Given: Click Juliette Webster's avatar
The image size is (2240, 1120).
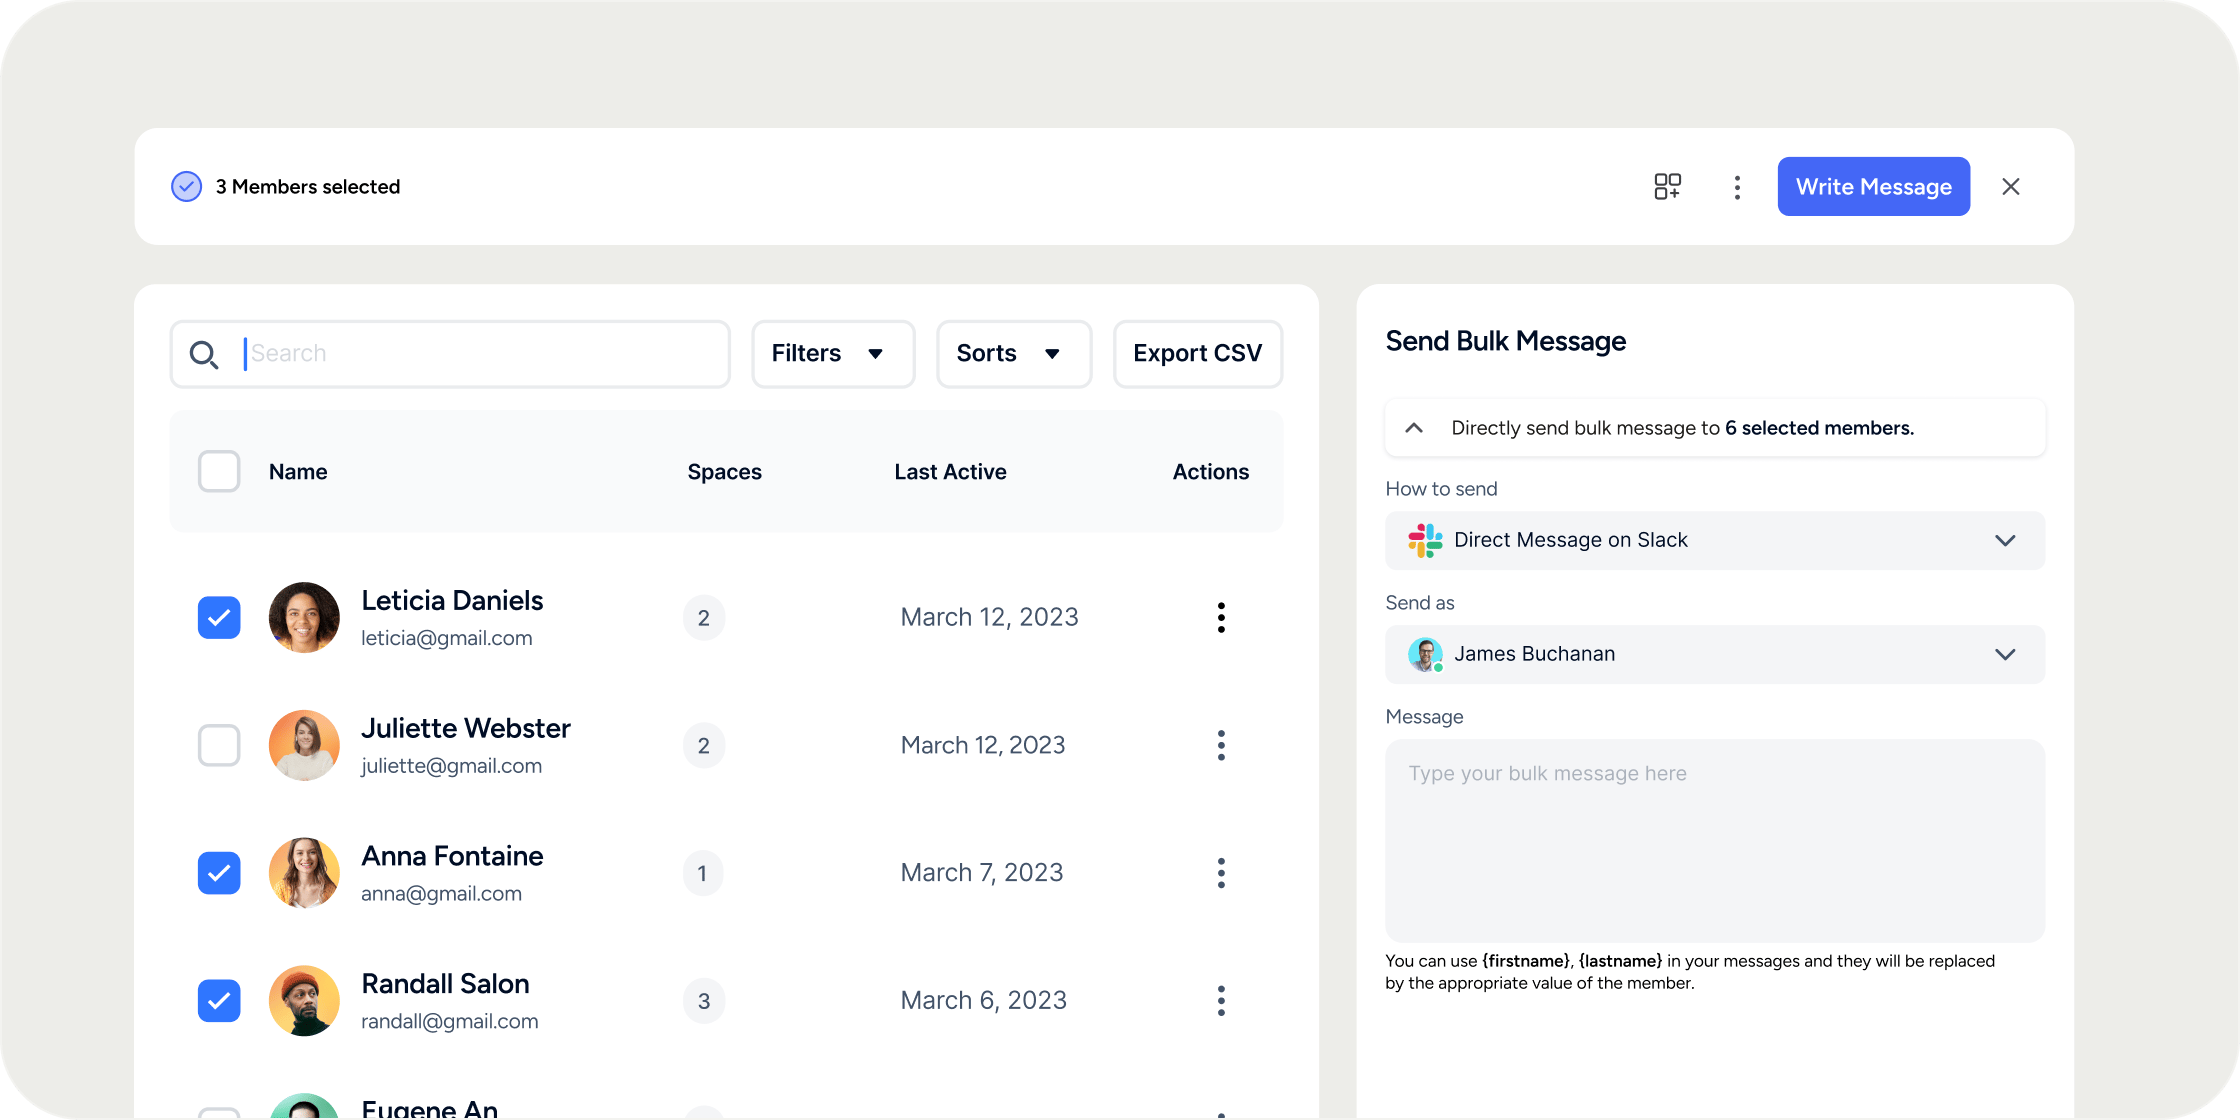Looking at the screenshot, I should (304, 746).
